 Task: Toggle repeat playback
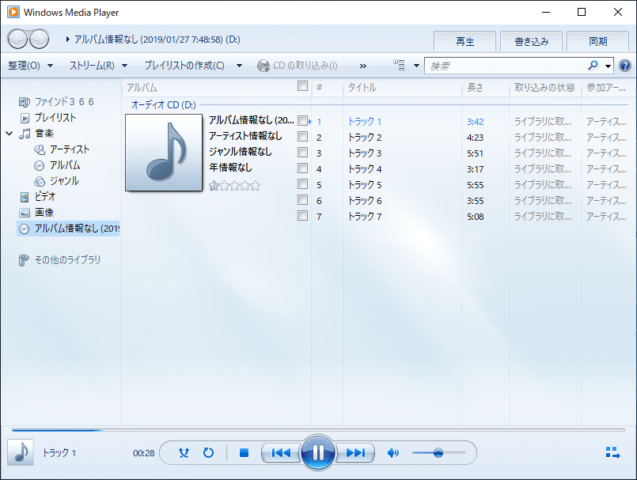[x=208, y=452]
